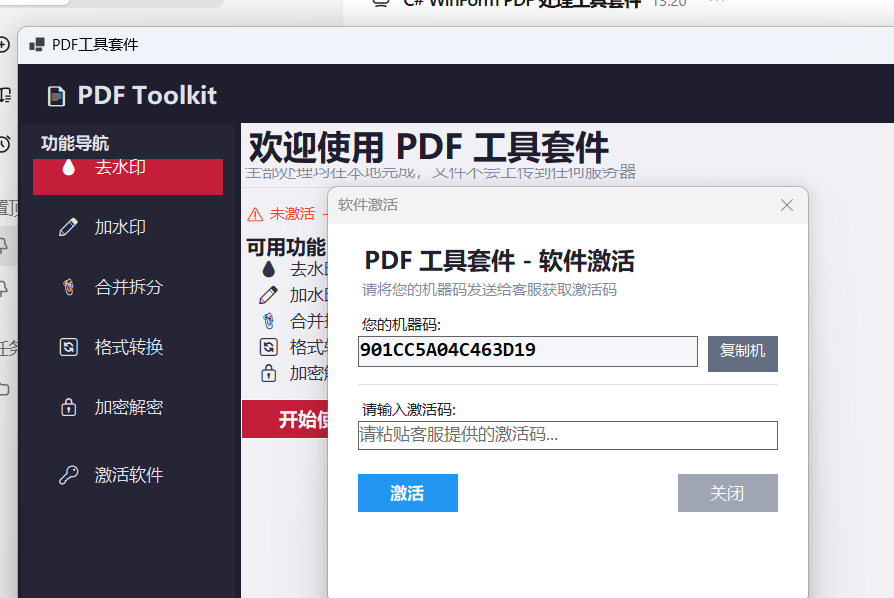Click the 软件激活 dialog title bar text
The width and height of the screenshot is (894, 598).
pos(368,205)
